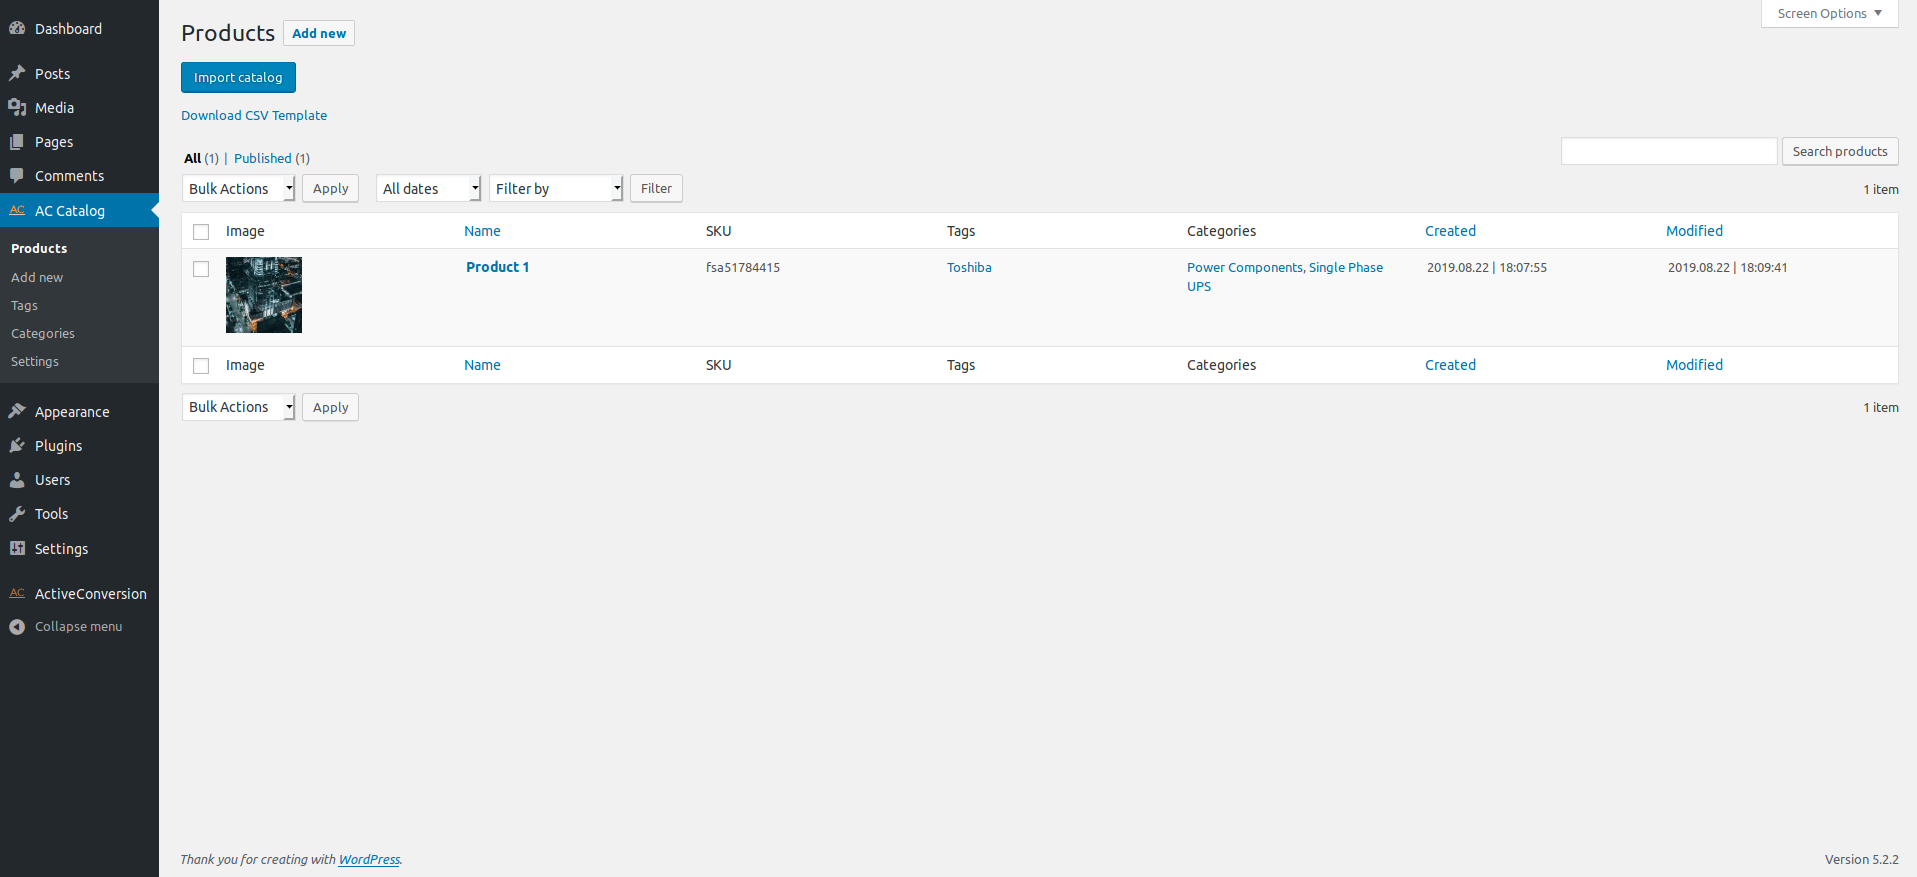
Task: Click the Posts pushpin icon
Action: (x=17, y=73)
